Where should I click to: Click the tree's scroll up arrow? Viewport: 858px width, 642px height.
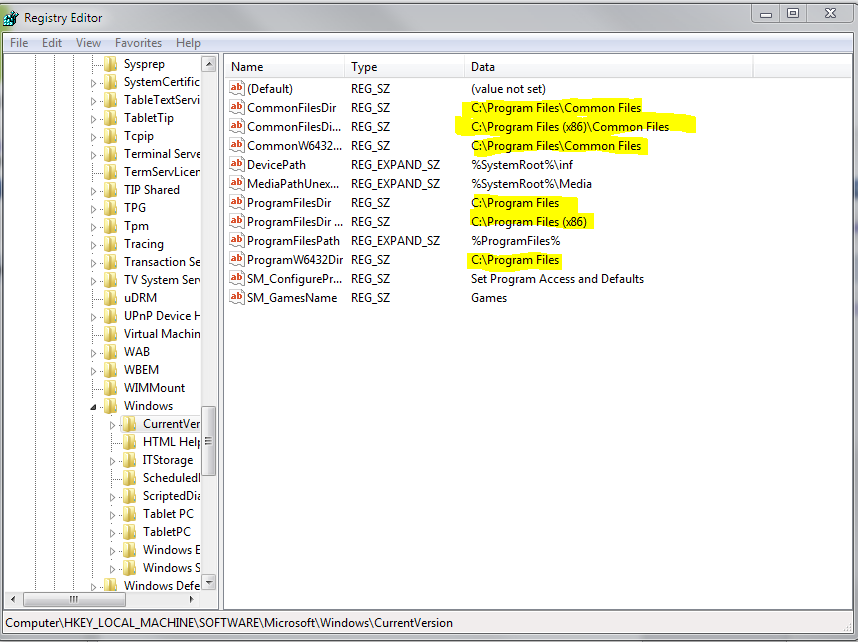coord(208,64)
